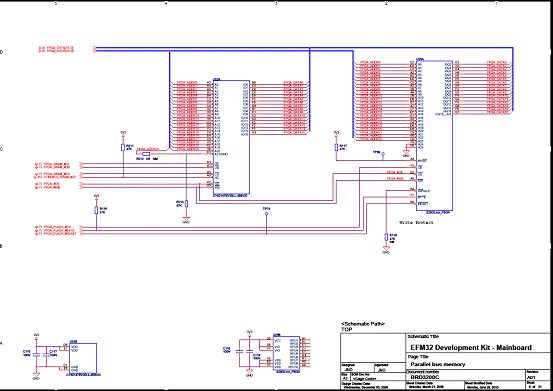
Task: Select the FPGA_FLASH reset port label at the bottom-left
Action: pyautogui.click(x=56, y=234)
